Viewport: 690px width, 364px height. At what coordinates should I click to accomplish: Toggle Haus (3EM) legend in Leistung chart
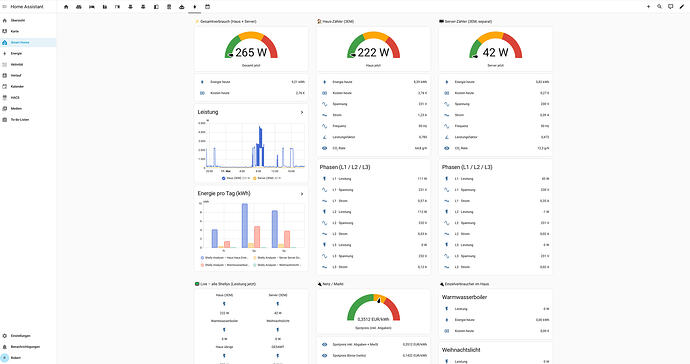click(236, 178)
